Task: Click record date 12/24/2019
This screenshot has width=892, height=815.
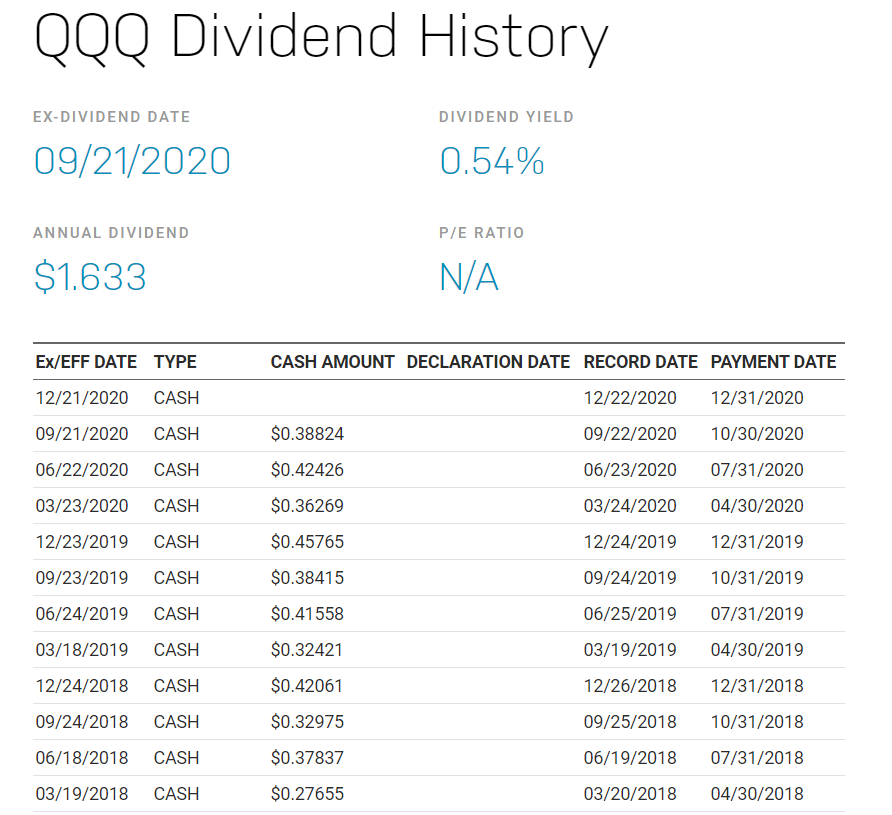Action: (630, 541)
